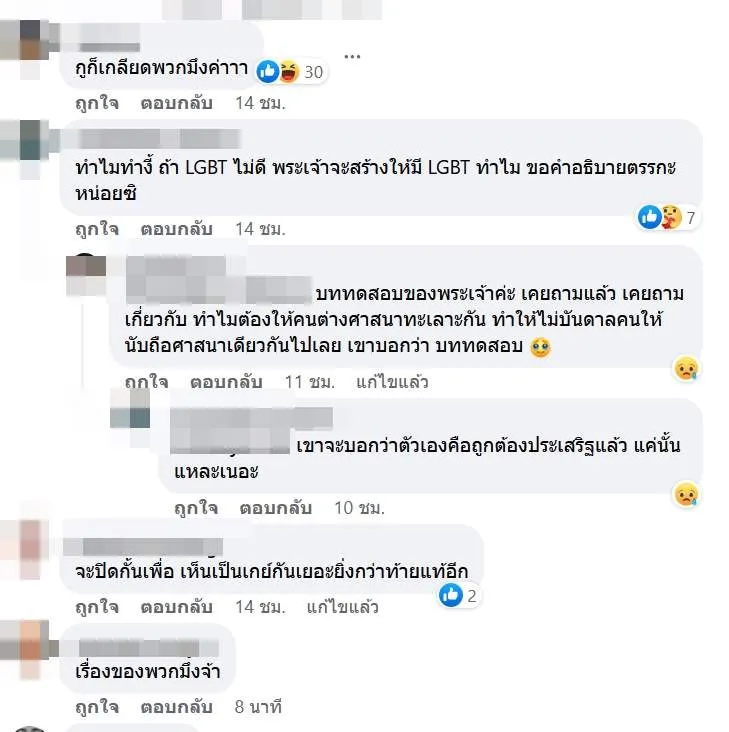Click the like icon with count 2
Screen dimensions: 729x732
(x=451, y=595)
